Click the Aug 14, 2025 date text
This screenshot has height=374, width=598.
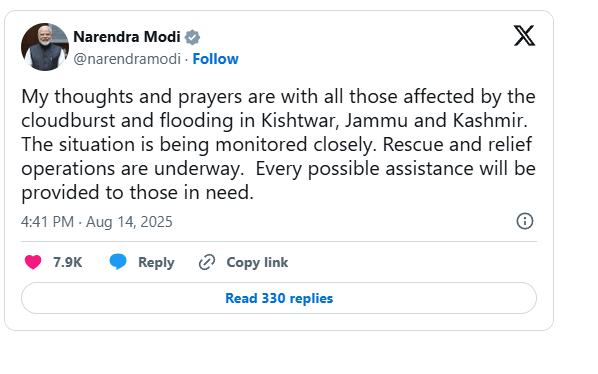click(x=129, y=222)
